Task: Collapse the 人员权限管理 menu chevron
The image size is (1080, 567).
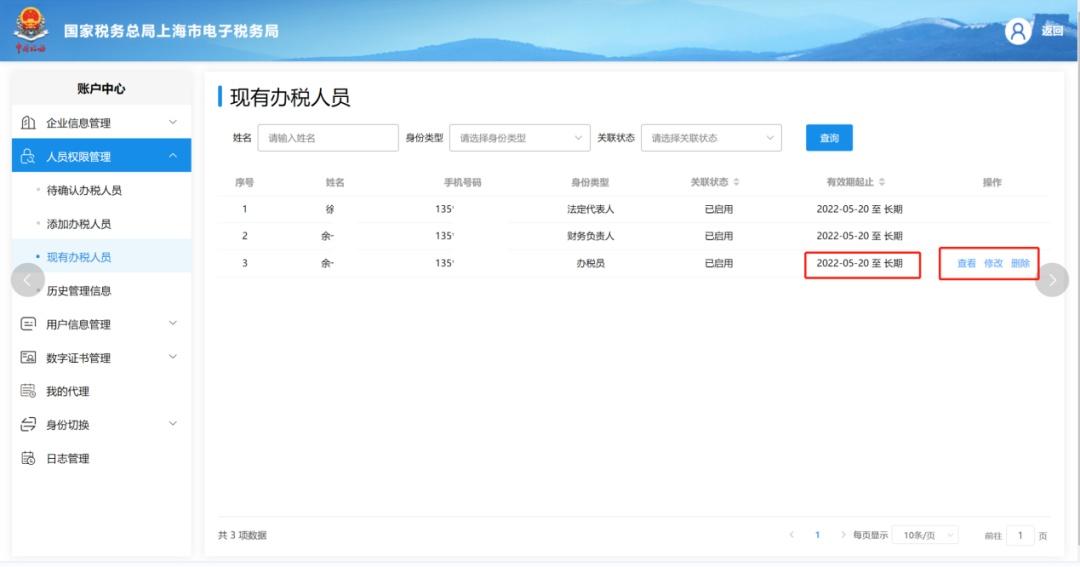Action: [173, 156]
